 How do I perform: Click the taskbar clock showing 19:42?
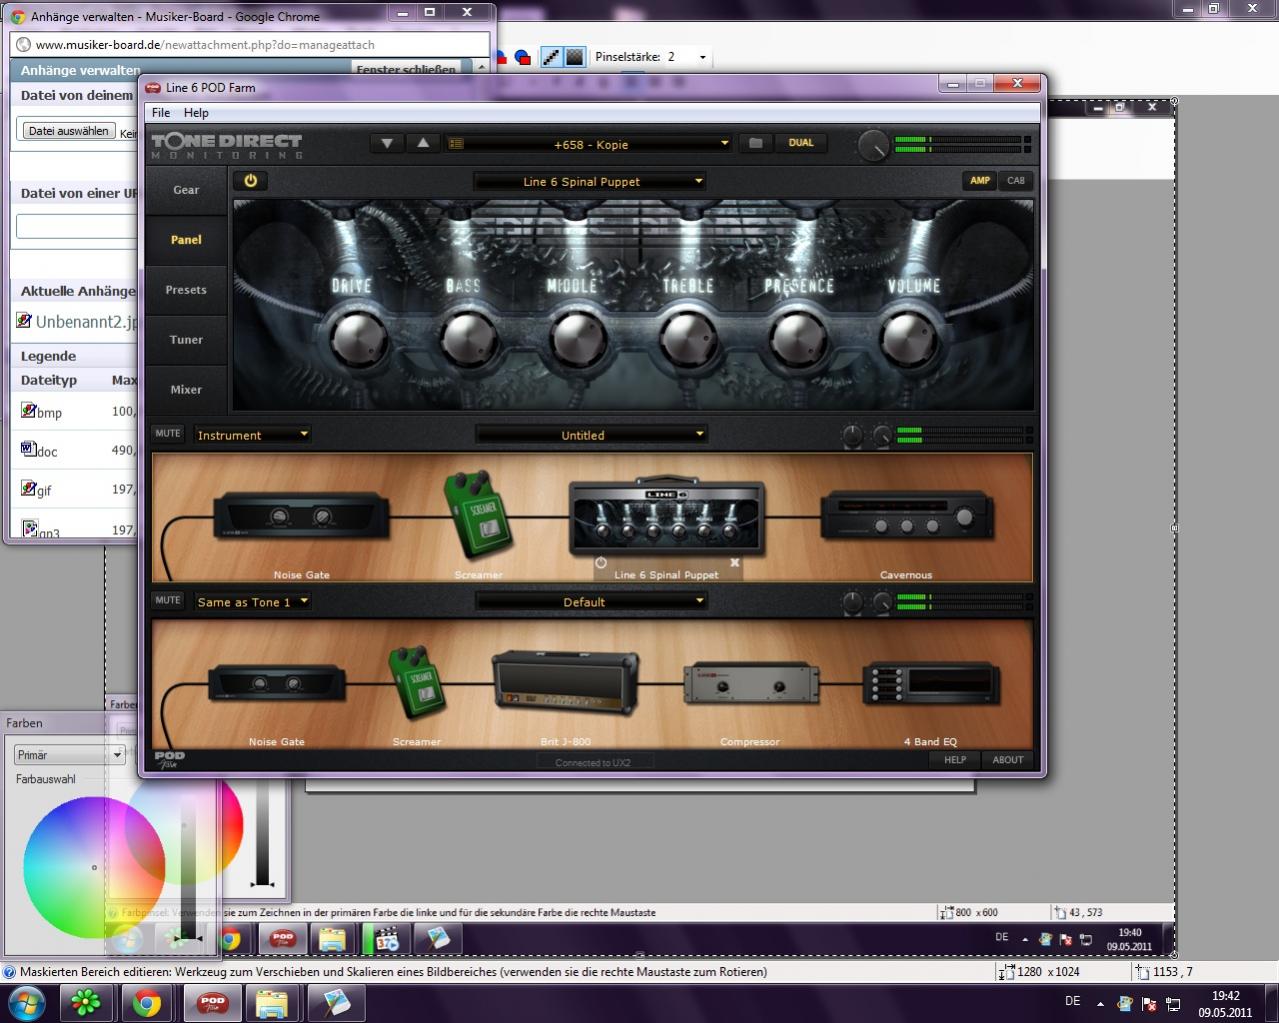pyautogui.click(x=1225, y=1004)
